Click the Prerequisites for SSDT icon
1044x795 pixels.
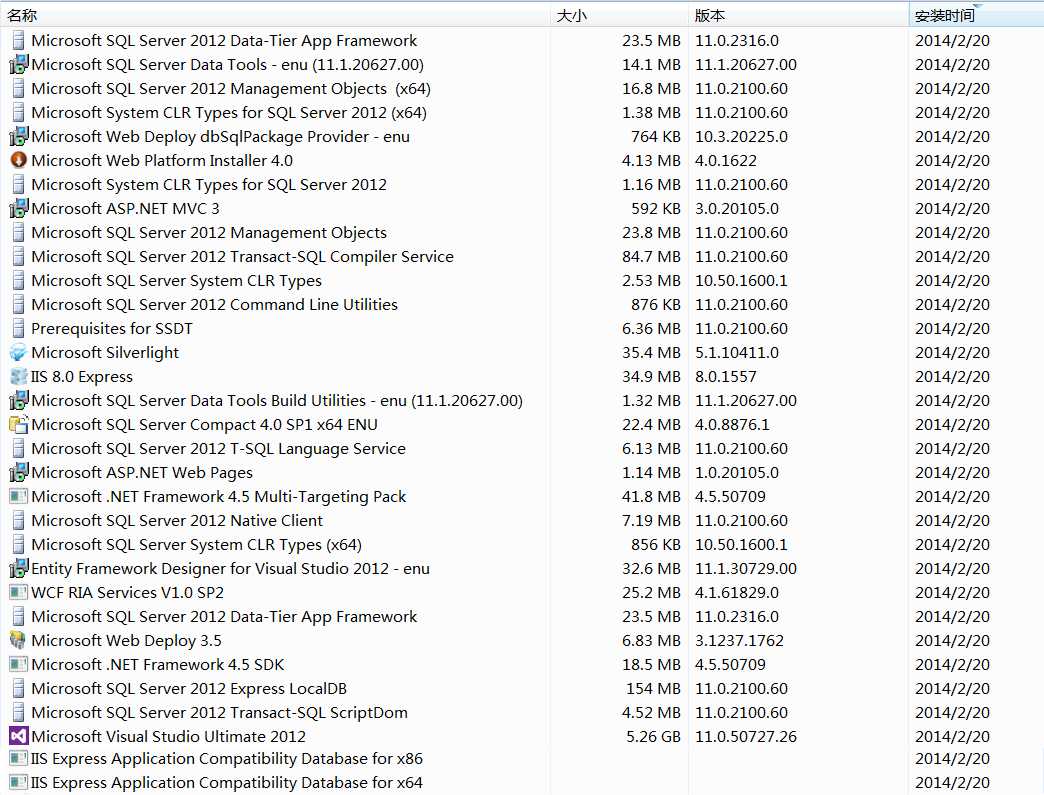point(19,328)
